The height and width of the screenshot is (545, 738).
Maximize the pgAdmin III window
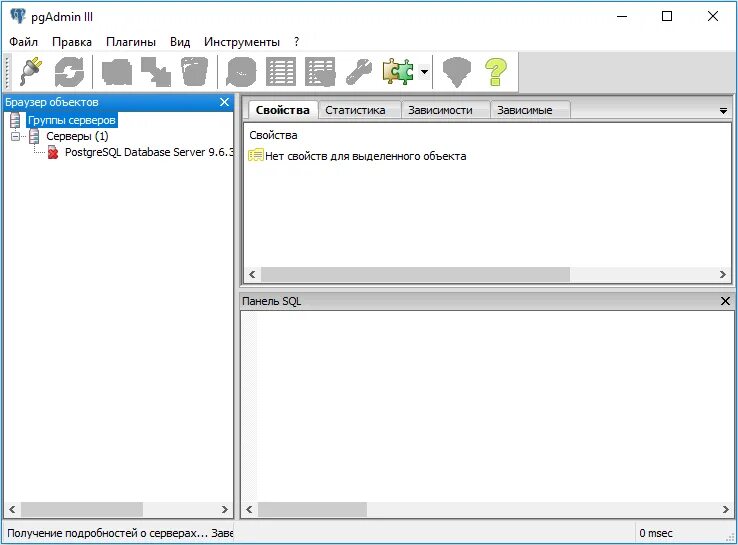(x=667, y=16)
